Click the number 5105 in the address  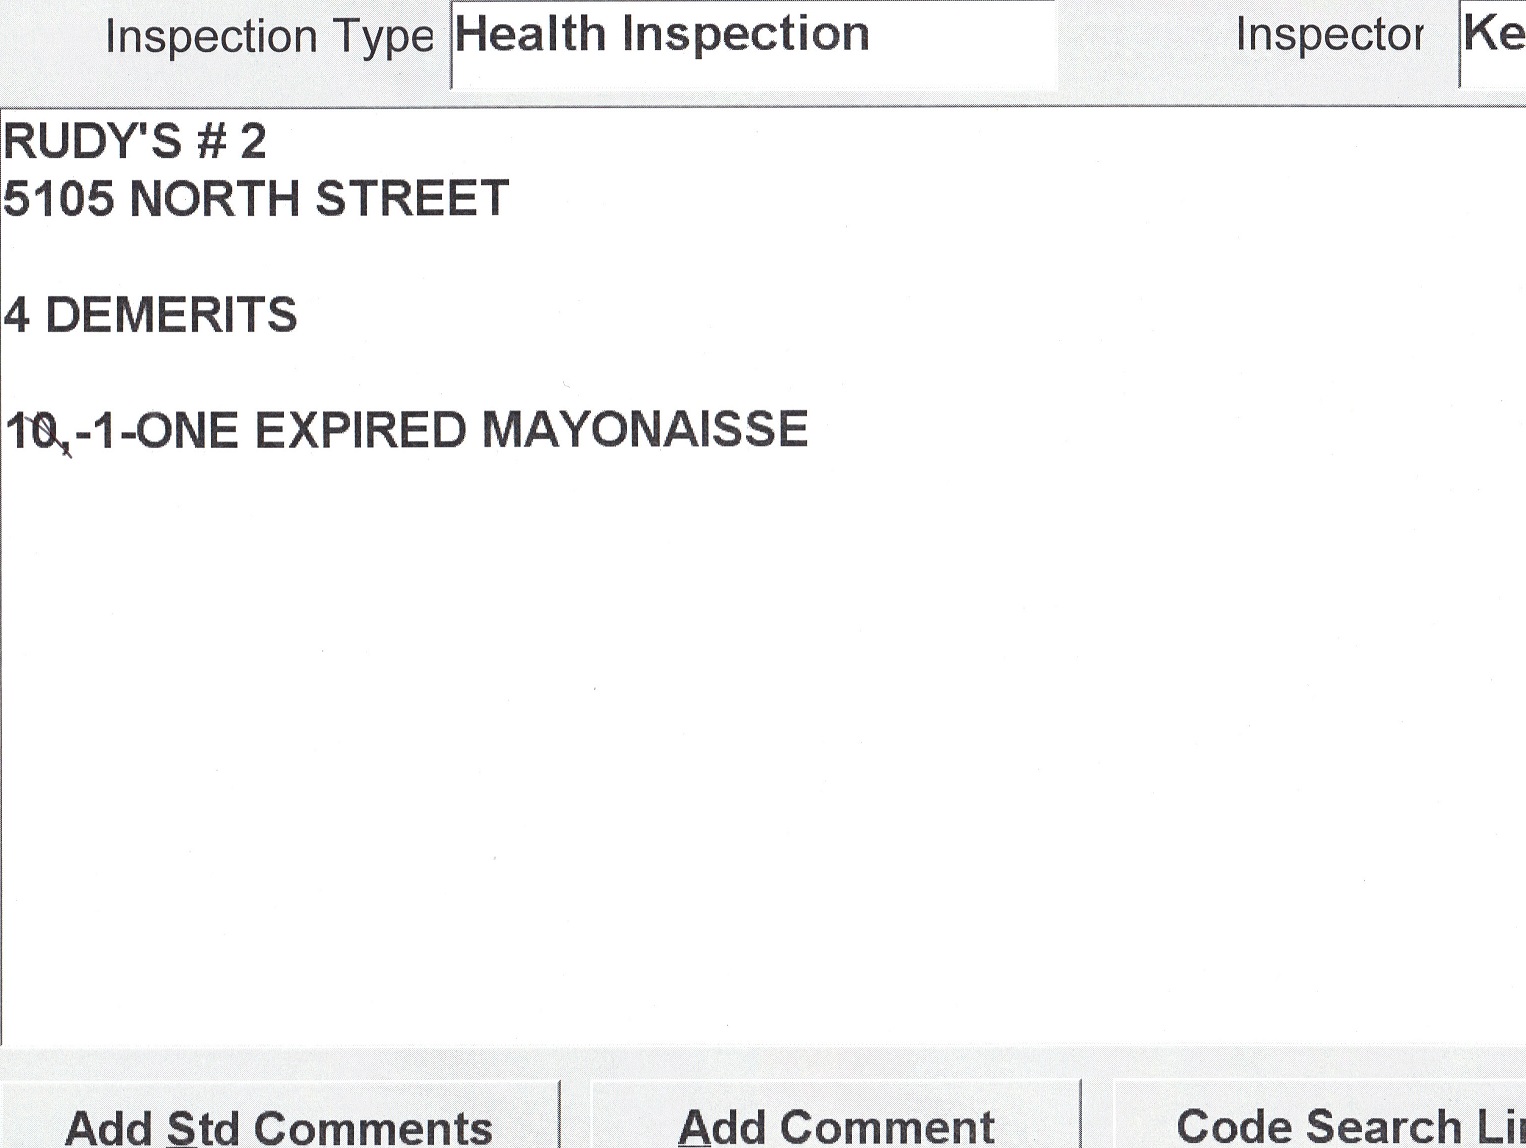(x=58, y=198)
